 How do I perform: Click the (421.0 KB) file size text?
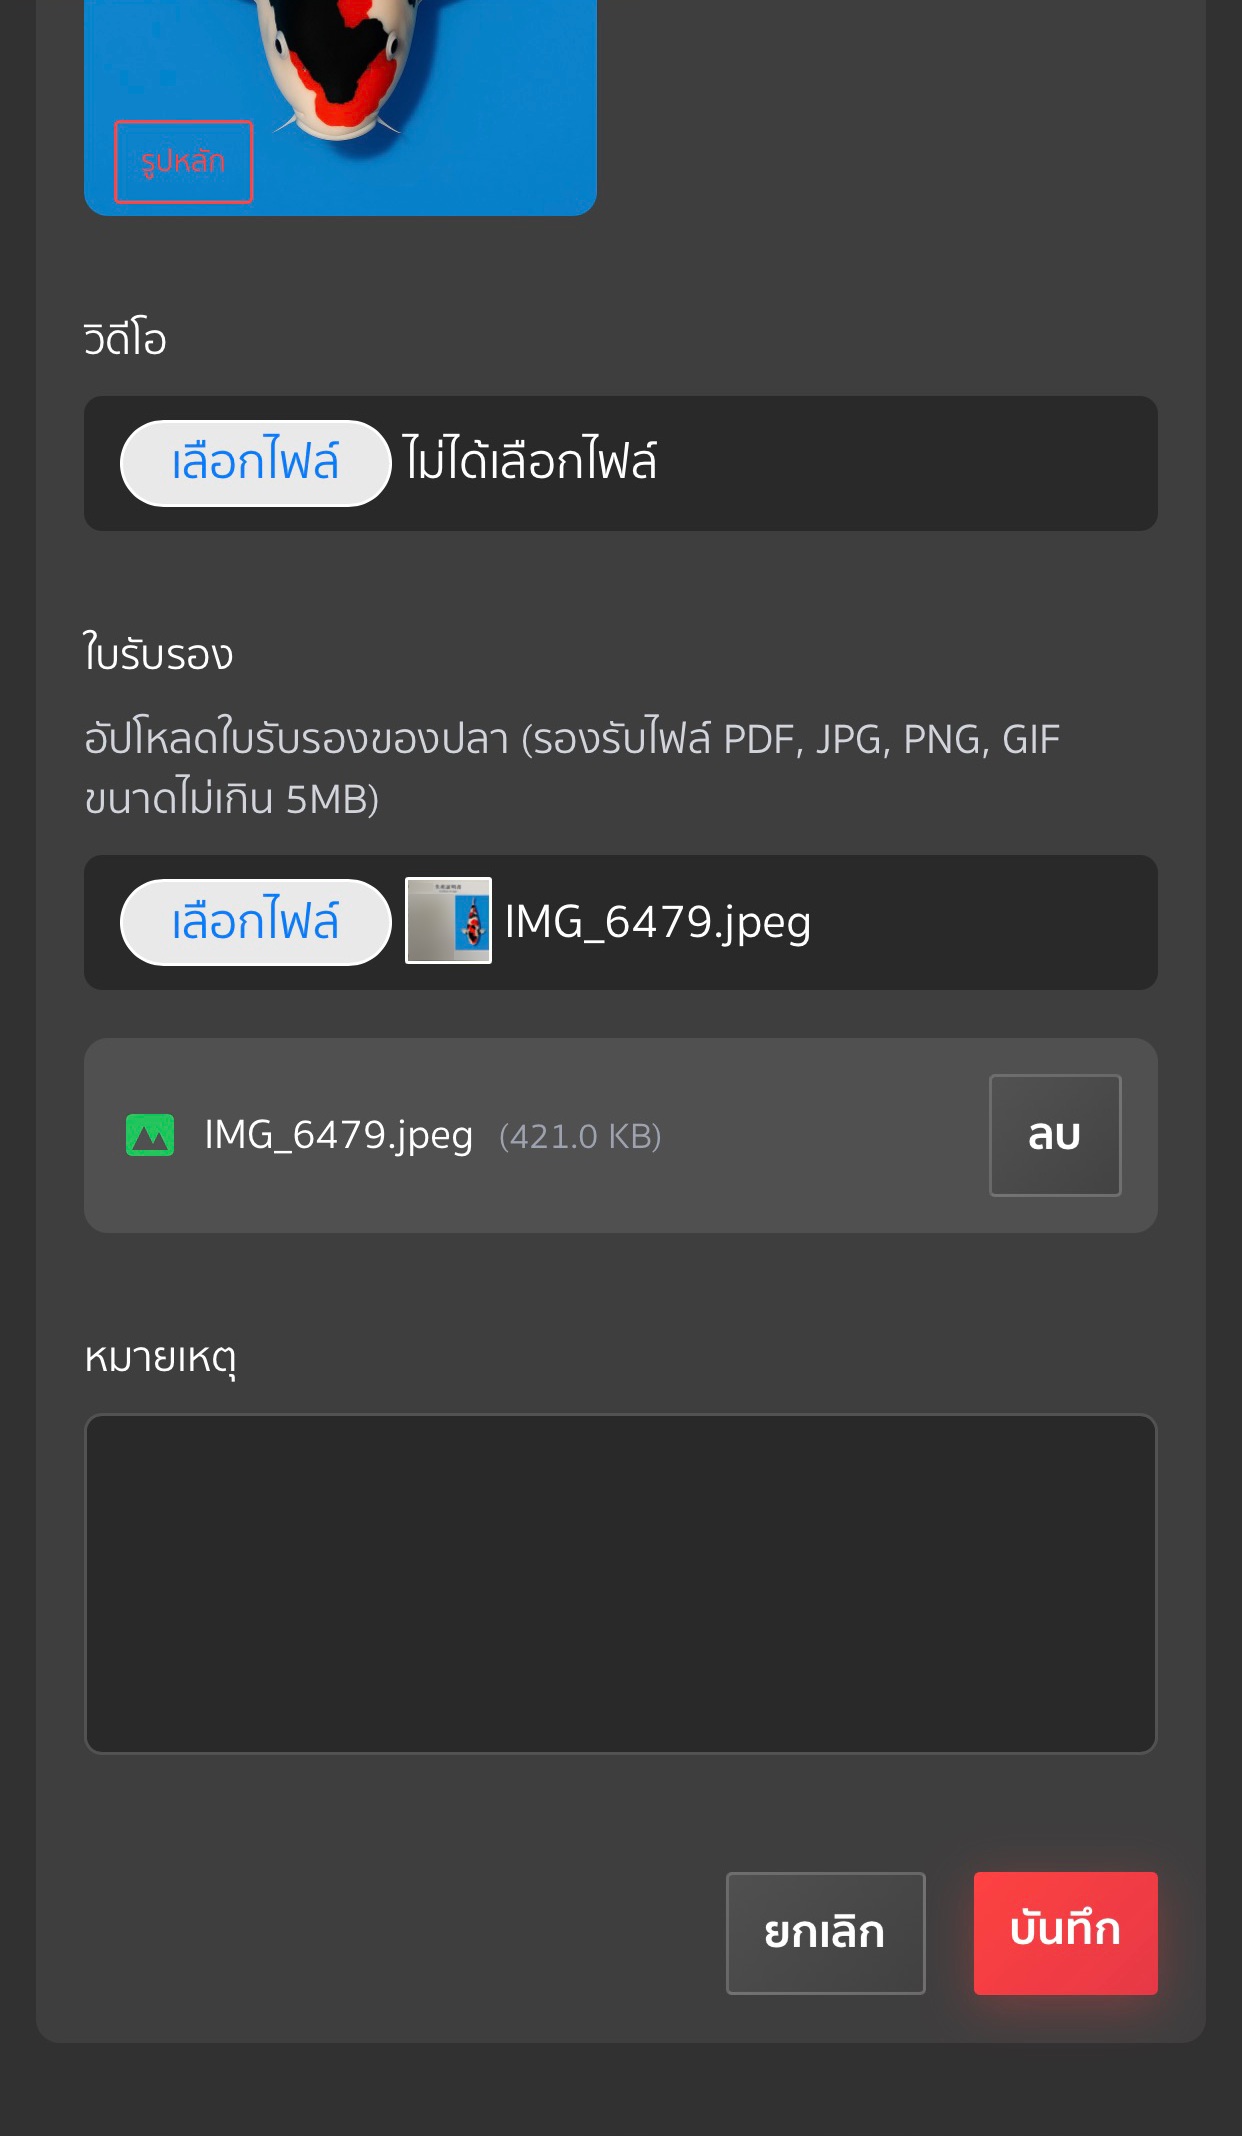pos(580,1137)
